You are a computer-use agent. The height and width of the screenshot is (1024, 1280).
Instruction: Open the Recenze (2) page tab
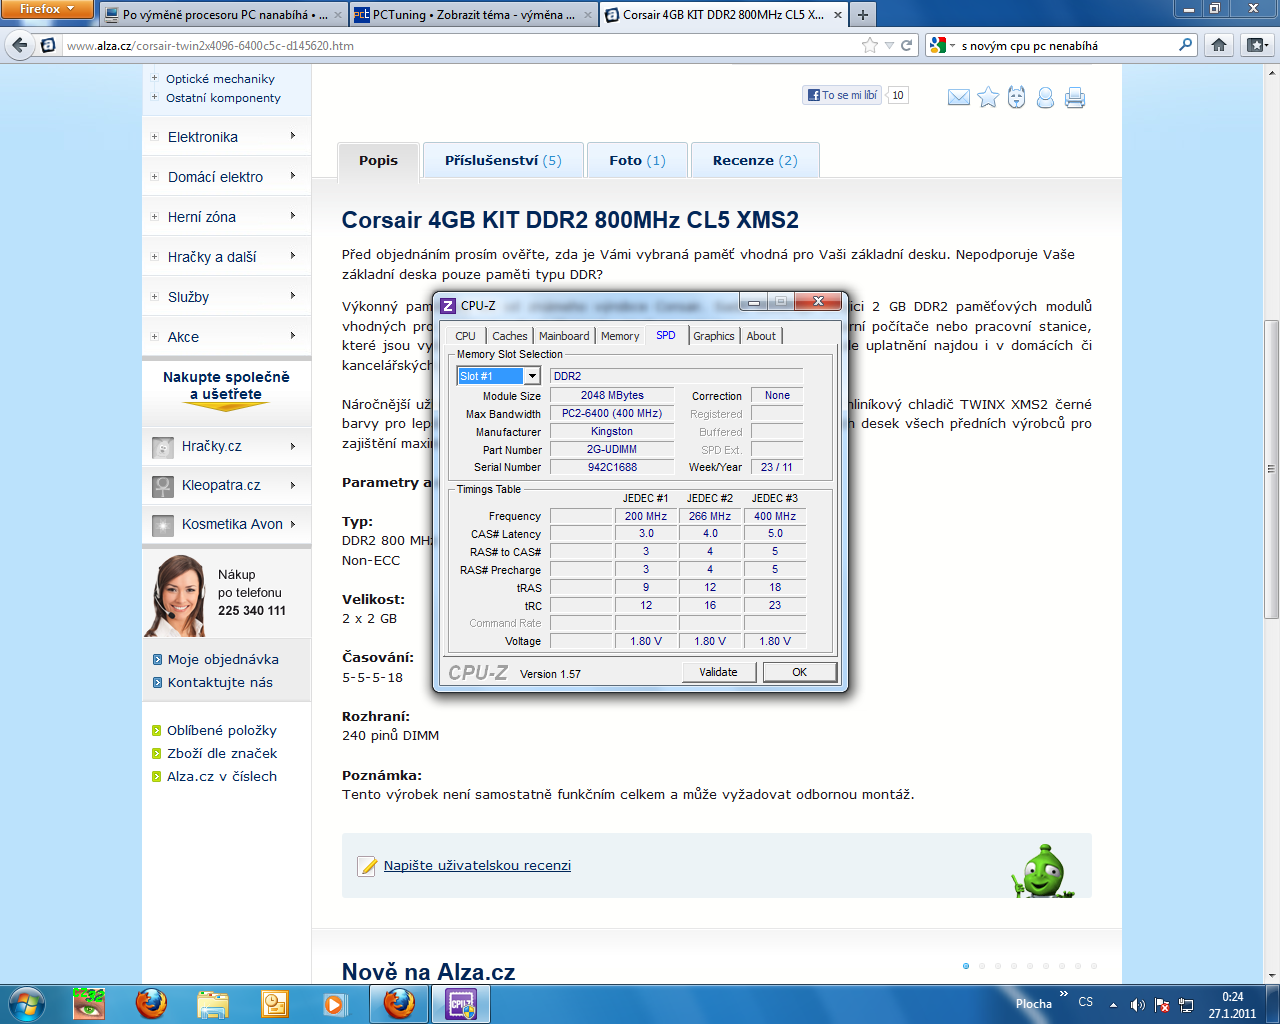[755, 160]
